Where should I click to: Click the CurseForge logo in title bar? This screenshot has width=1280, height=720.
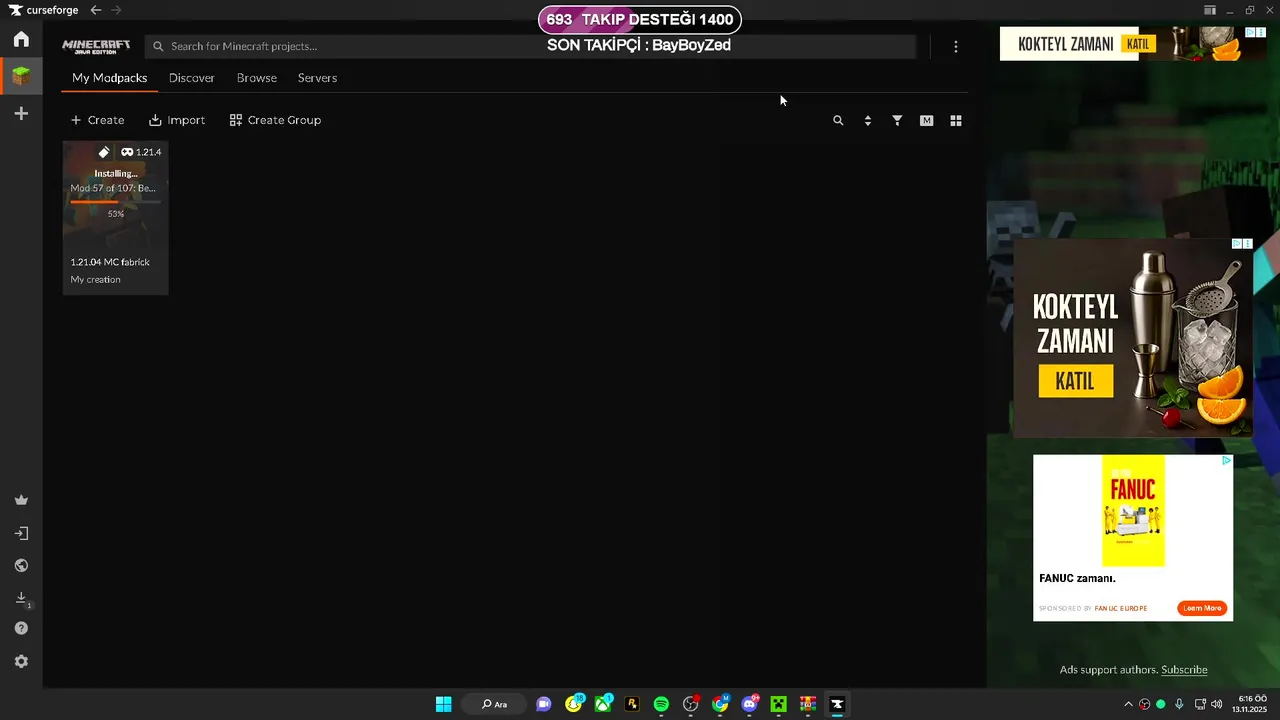[x=44, y=10]
